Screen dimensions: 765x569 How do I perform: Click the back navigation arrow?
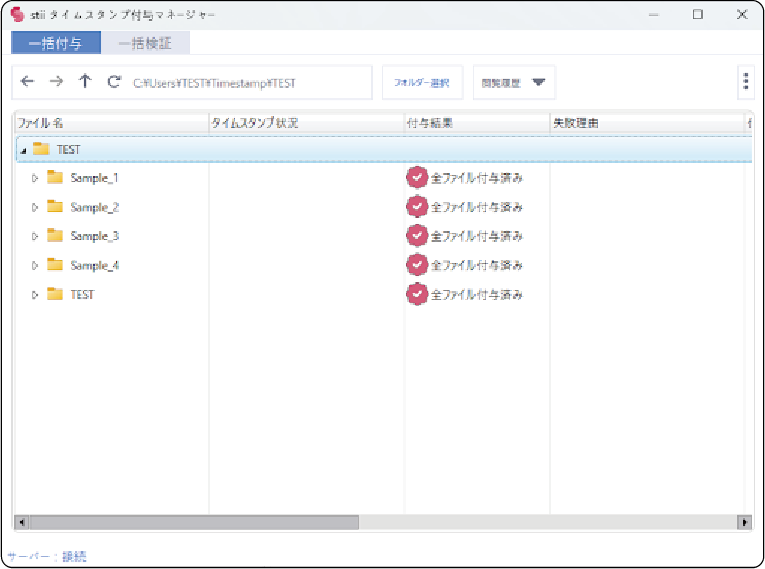coord(27,83)
